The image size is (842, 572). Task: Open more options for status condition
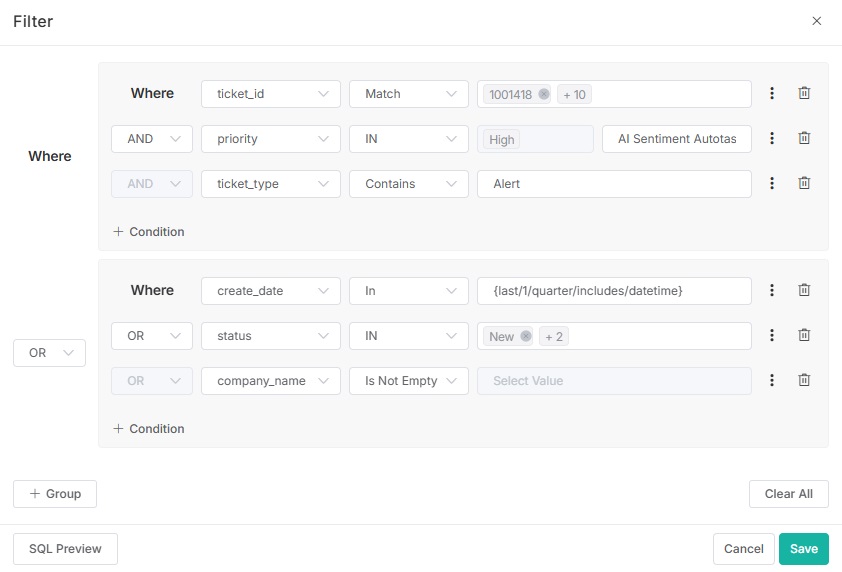pos(772,336)
